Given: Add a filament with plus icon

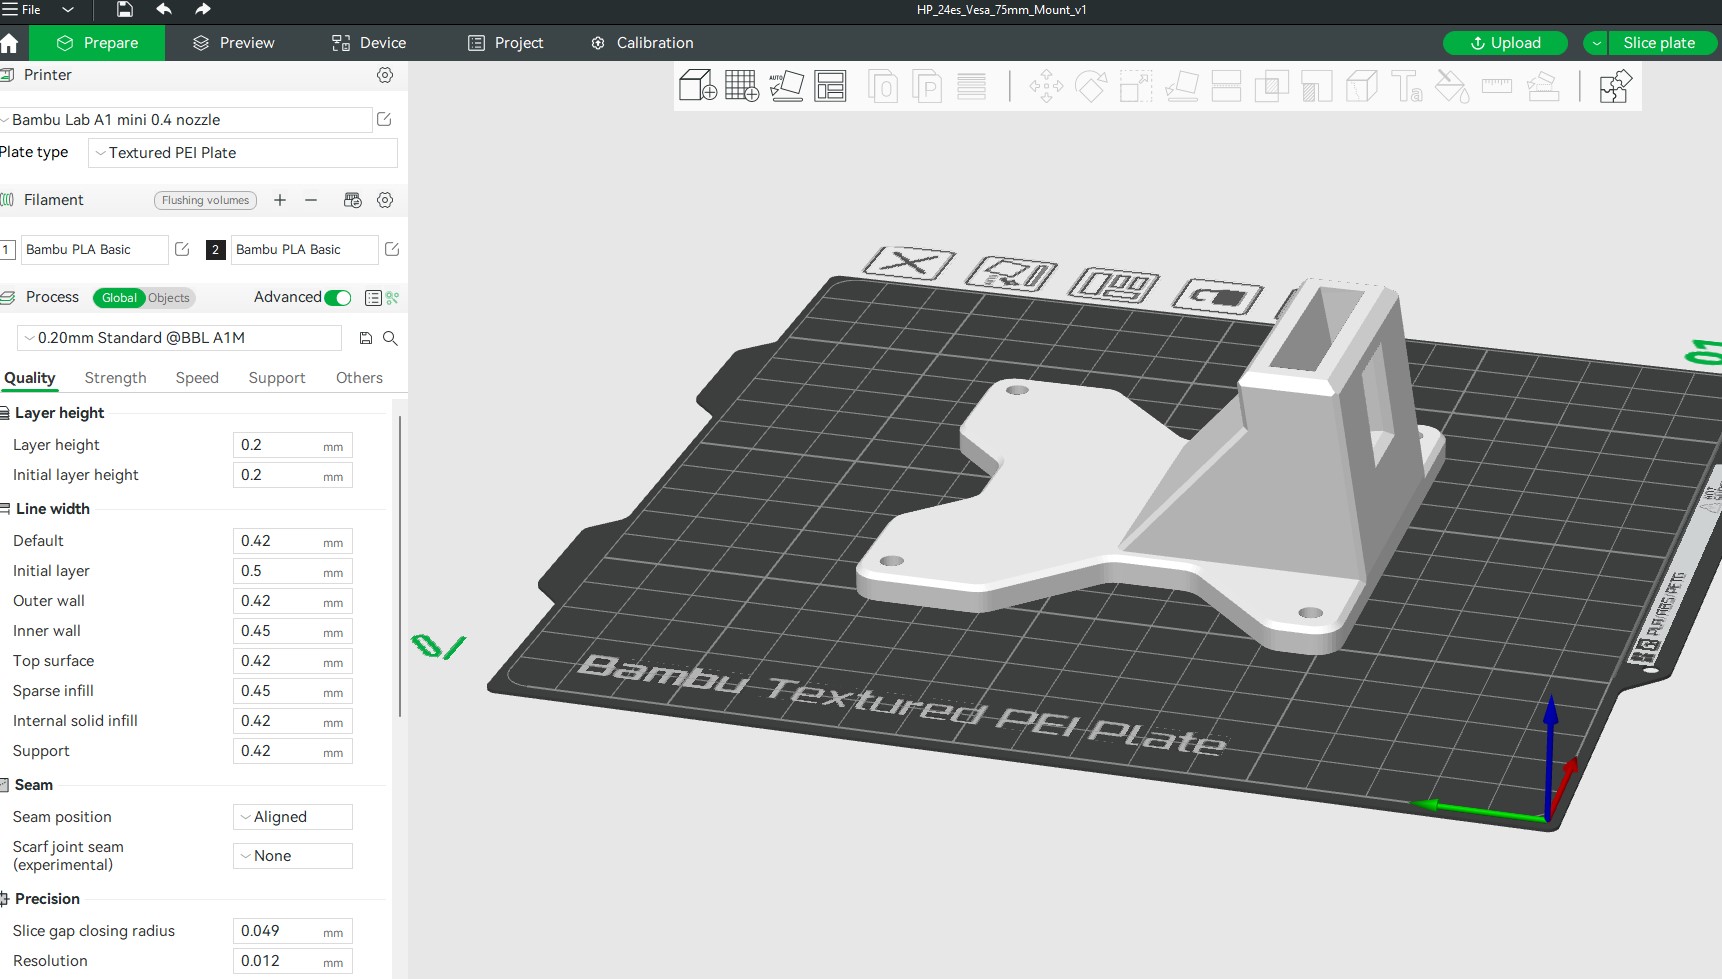Looking at the screenshot, I should point(280,200).
